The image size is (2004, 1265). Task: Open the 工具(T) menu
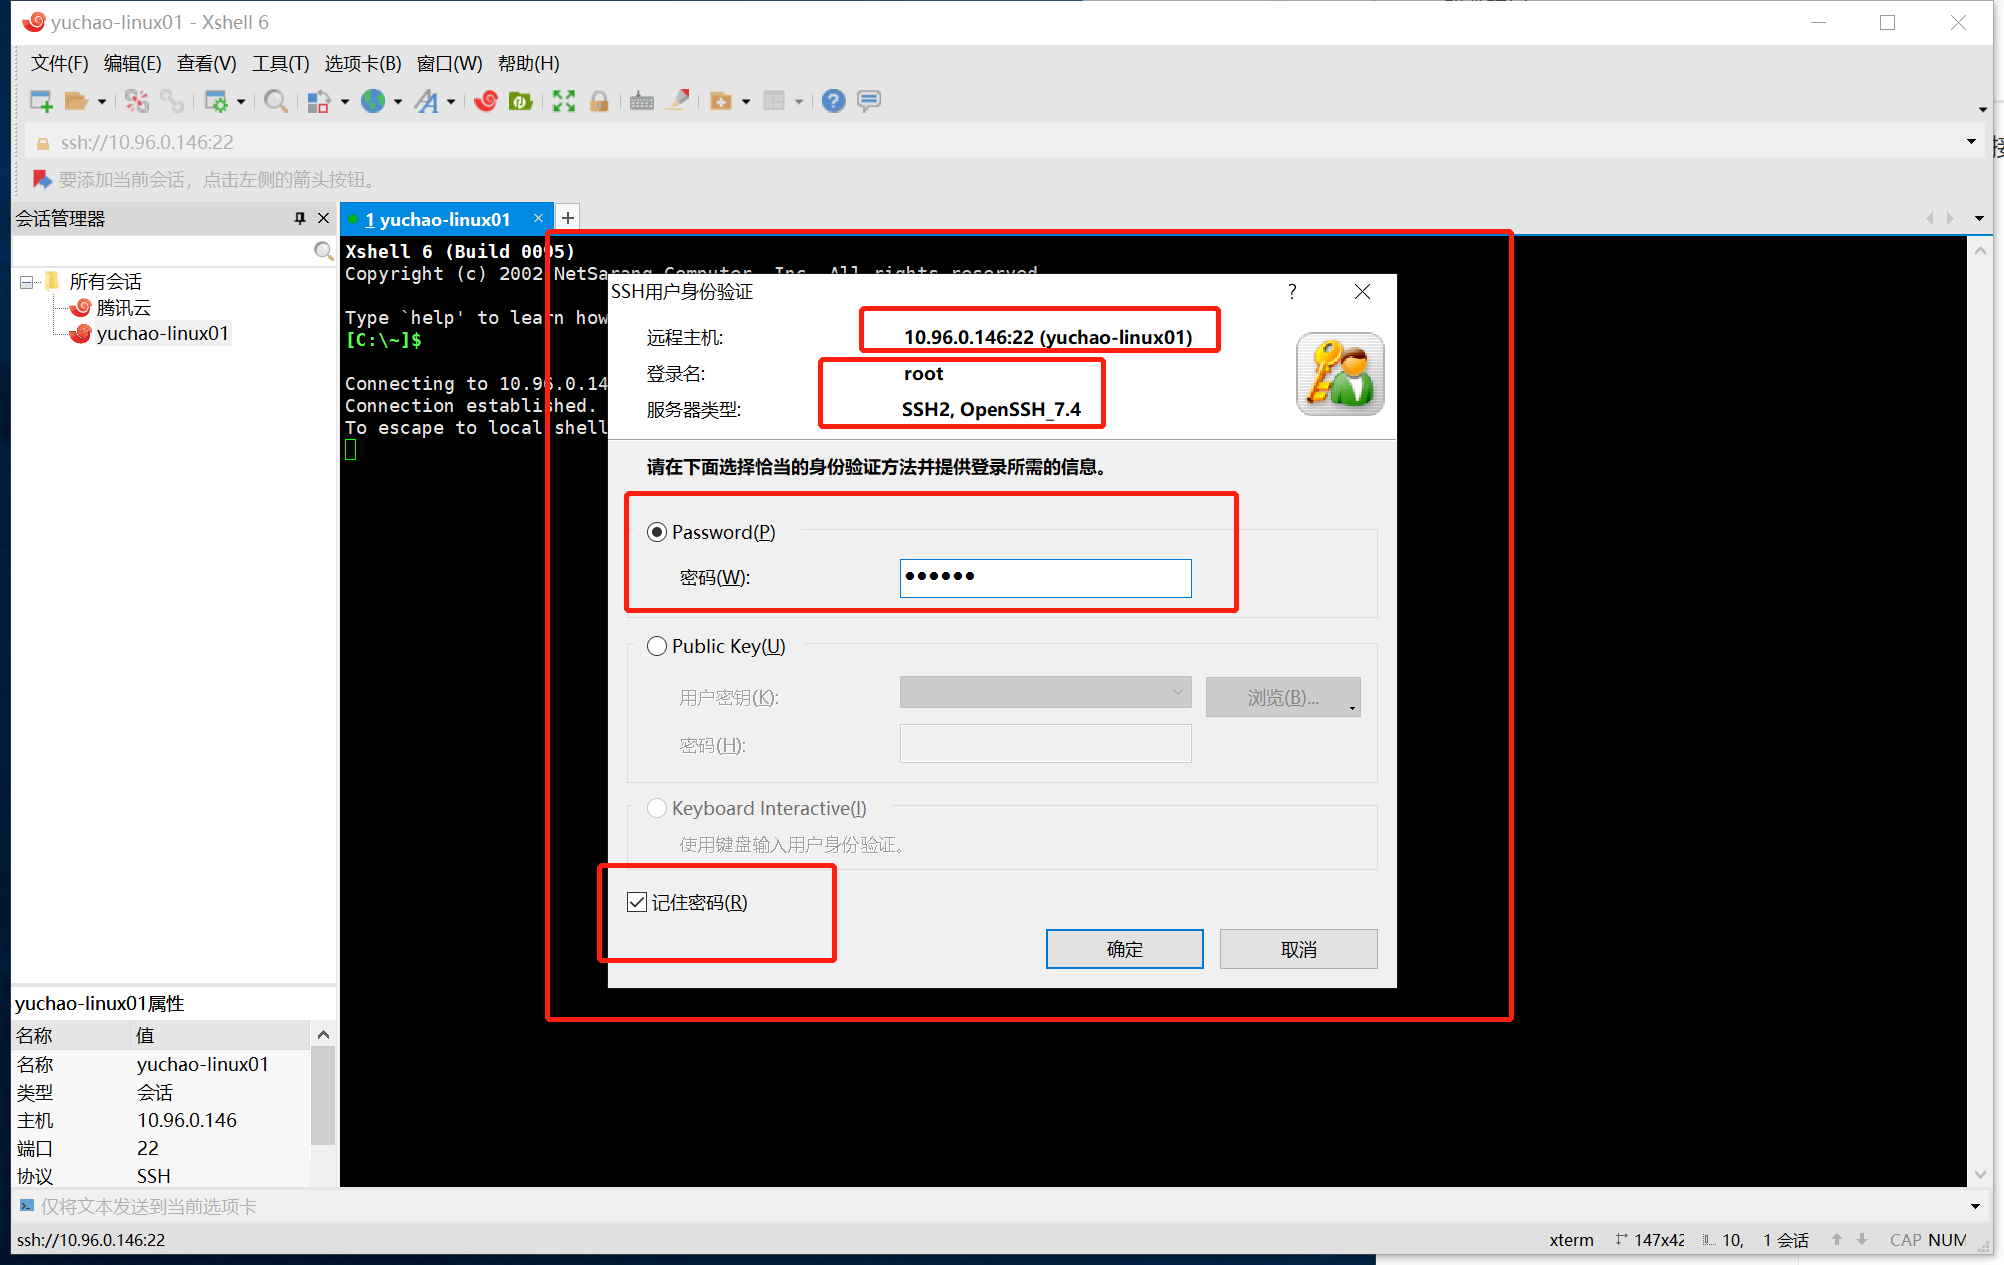pos(280,63)
